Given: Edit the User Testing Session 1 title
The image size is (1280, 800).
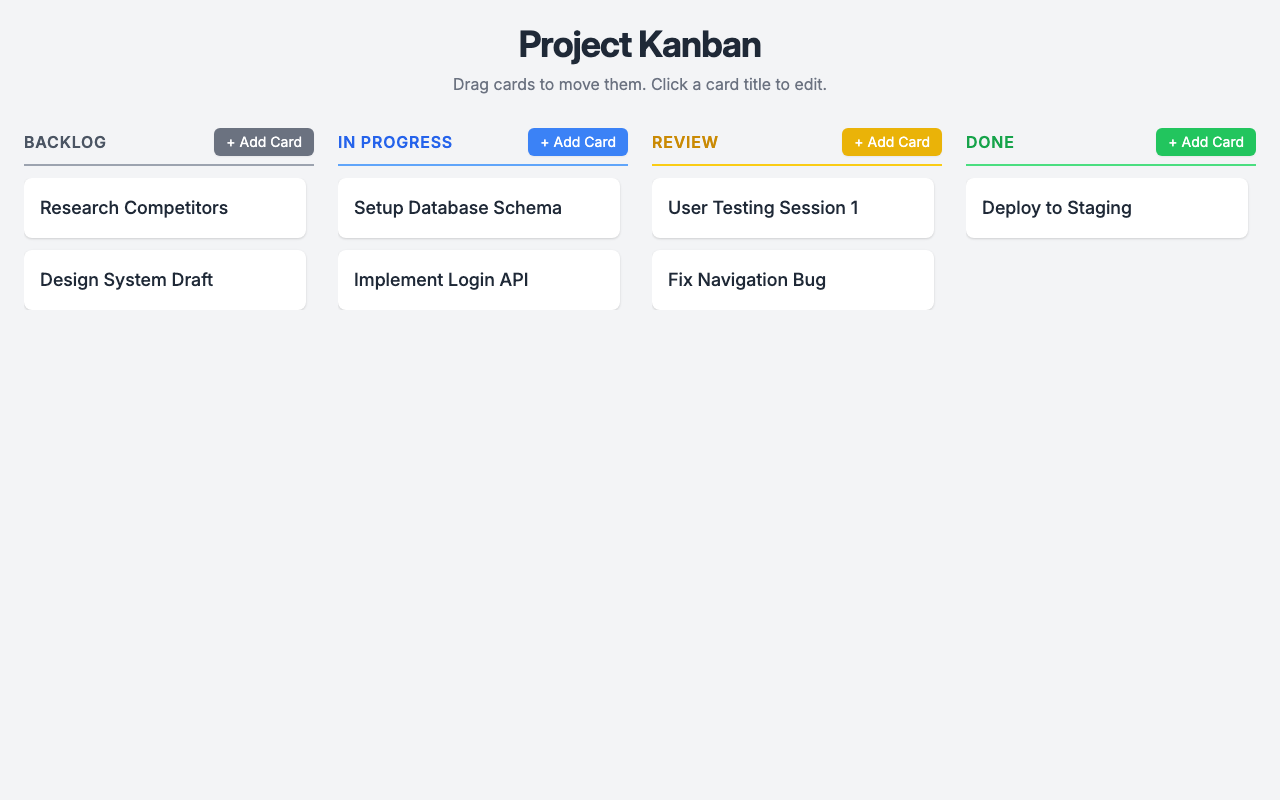Looking at the screenshot, I should pos(763,208).
